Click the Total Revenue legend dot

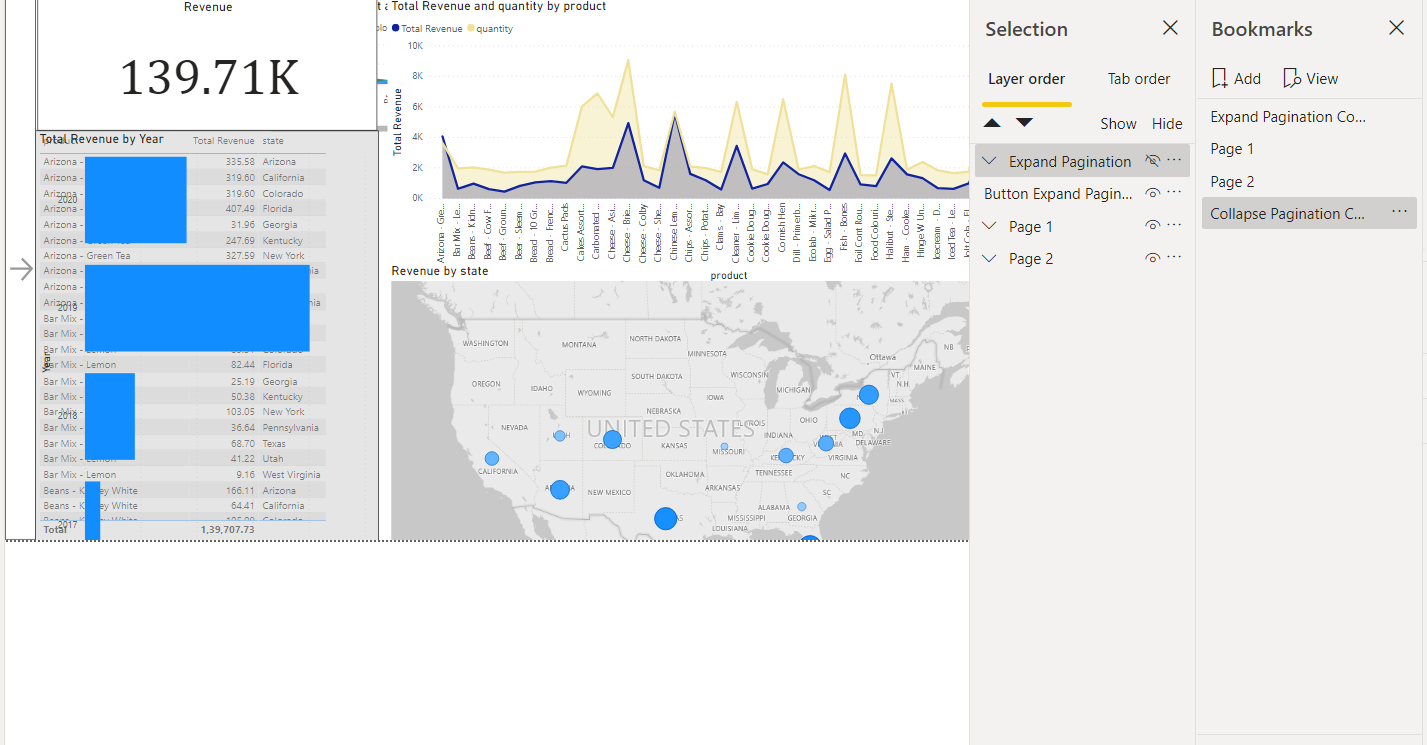pos(396,29)
